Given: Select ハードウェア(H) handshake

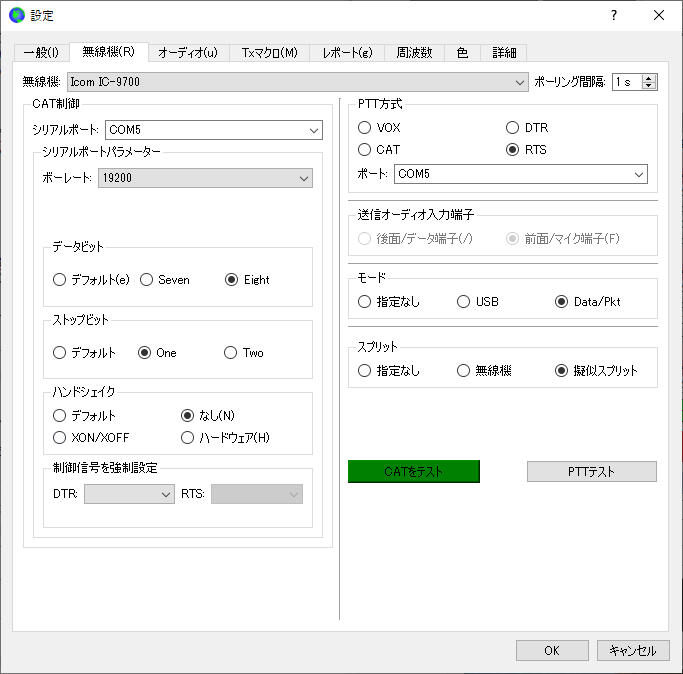Looking at the screenshot, I should [x=225, y=437].
